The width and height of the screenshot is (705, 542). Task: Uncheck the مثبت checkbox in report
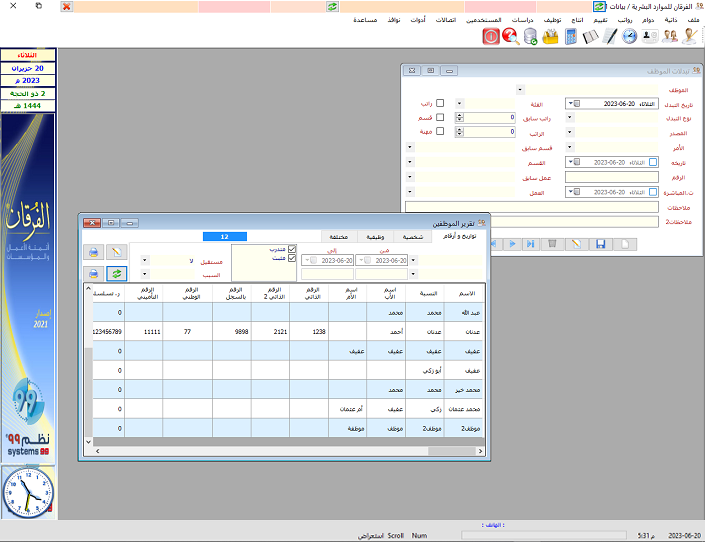pos(292,258)
